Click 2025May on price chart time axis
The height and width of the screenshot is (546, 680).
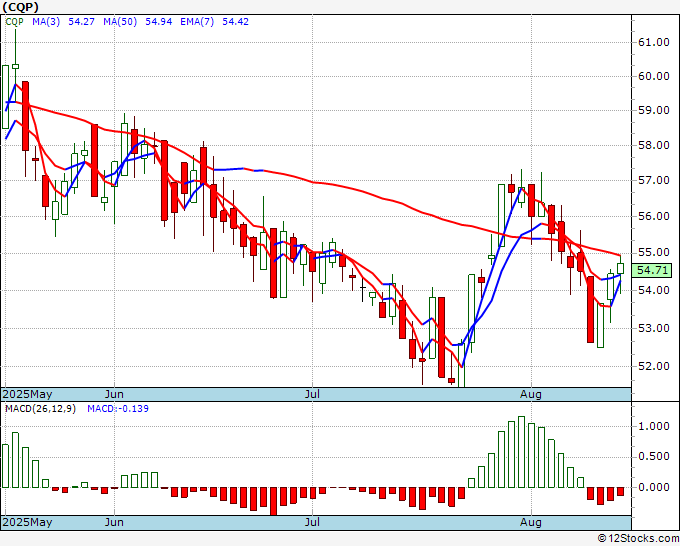coord(27,394)
